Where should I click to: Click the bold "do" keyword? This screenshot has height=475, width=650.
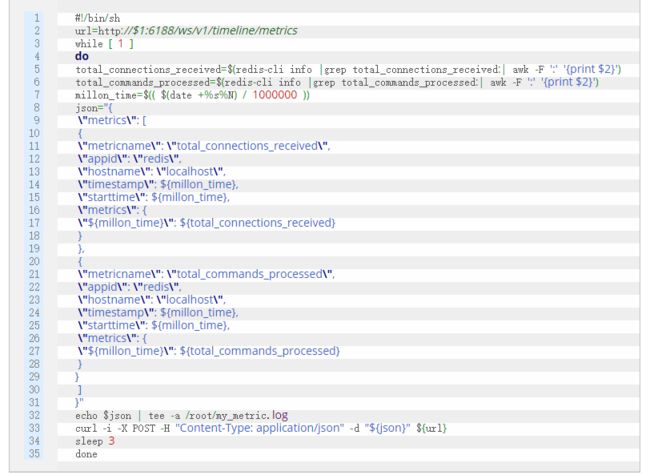coord(82,56)
